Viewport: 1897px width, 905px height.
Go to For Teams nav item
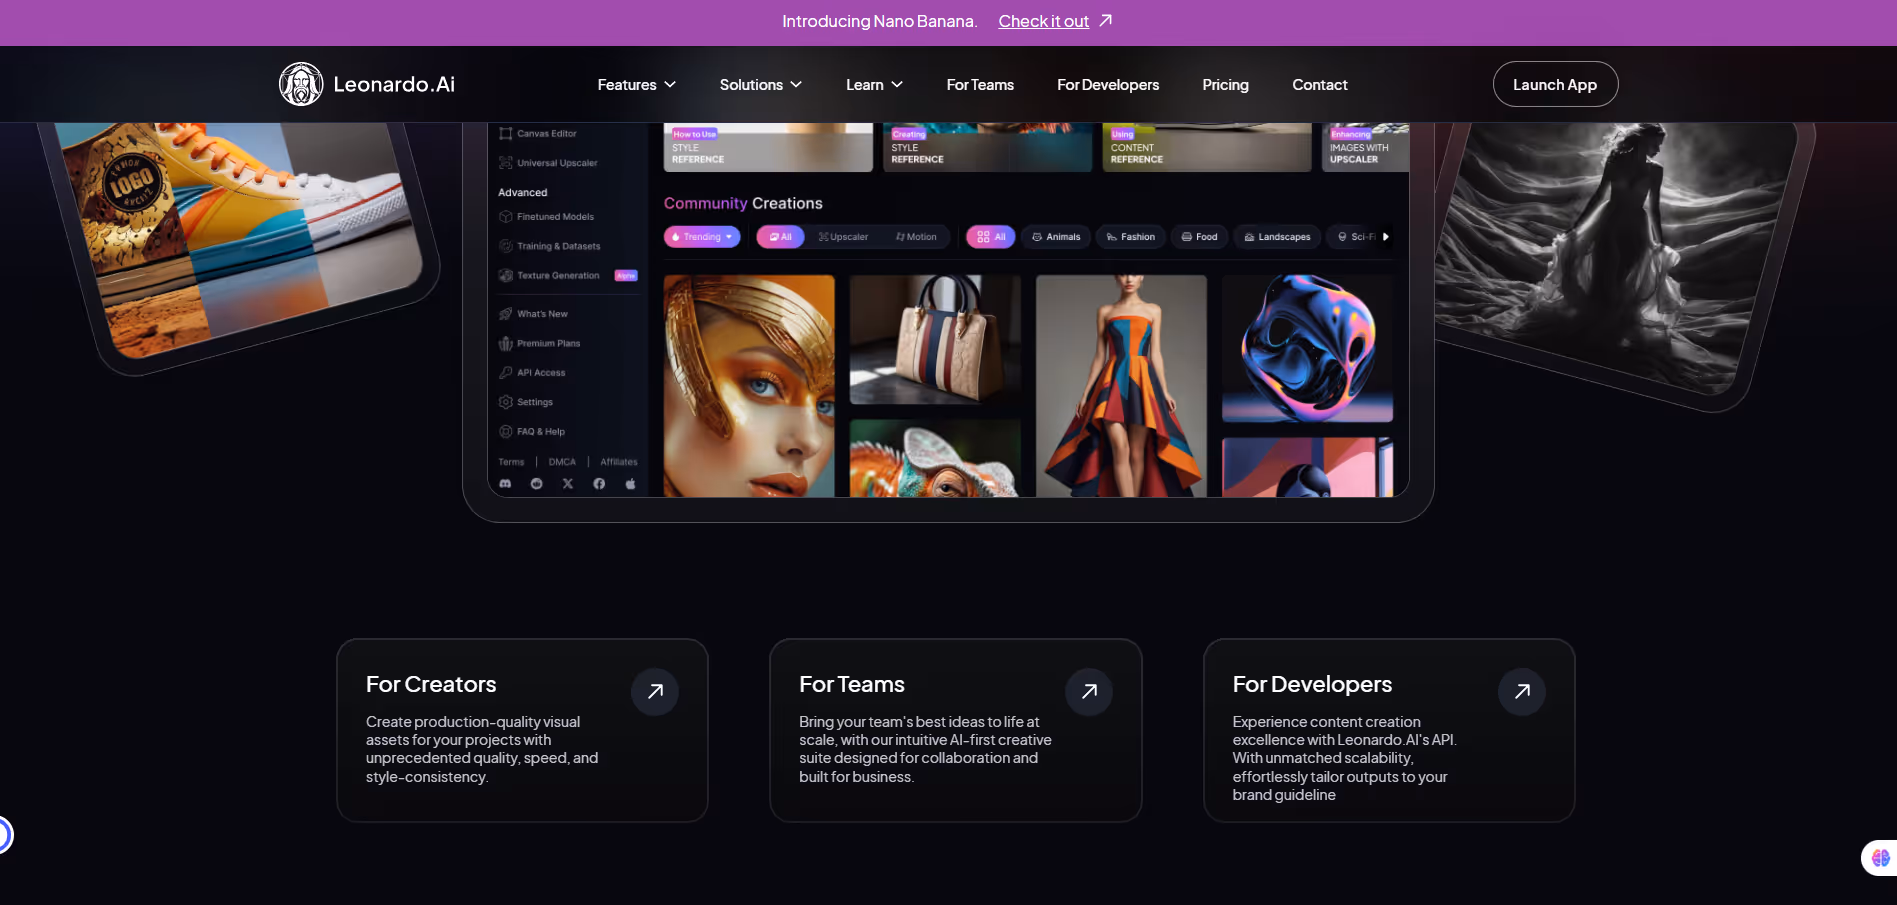point(980,85)
